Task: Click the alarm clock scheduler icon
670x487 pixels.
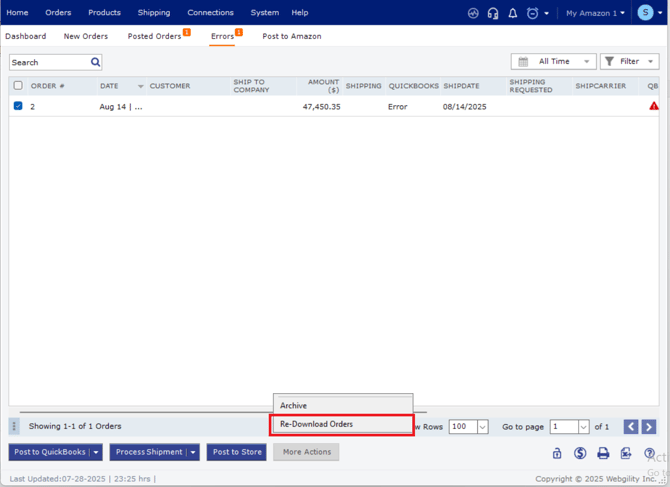Action: tap(533, 13)
